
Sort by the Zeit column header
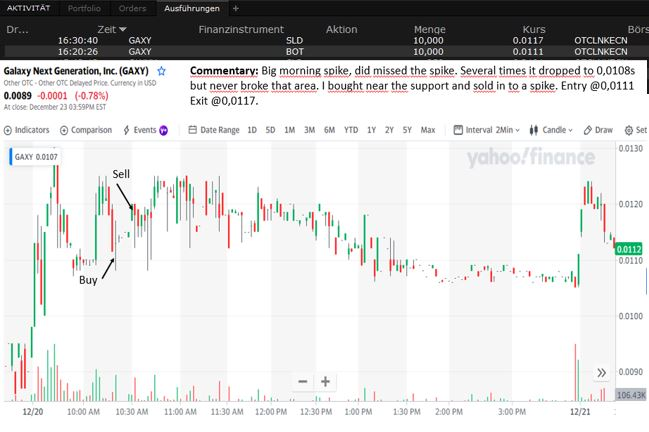pos(112,29)
